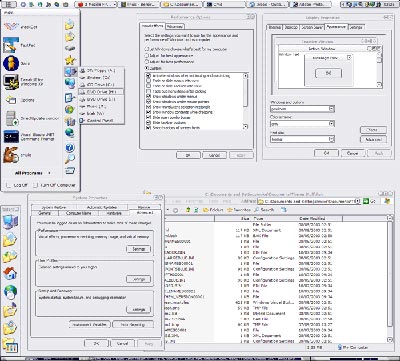Open the Explorer address bar dropdown
This screenshot has height=361, width=400.
pos(358,201)
